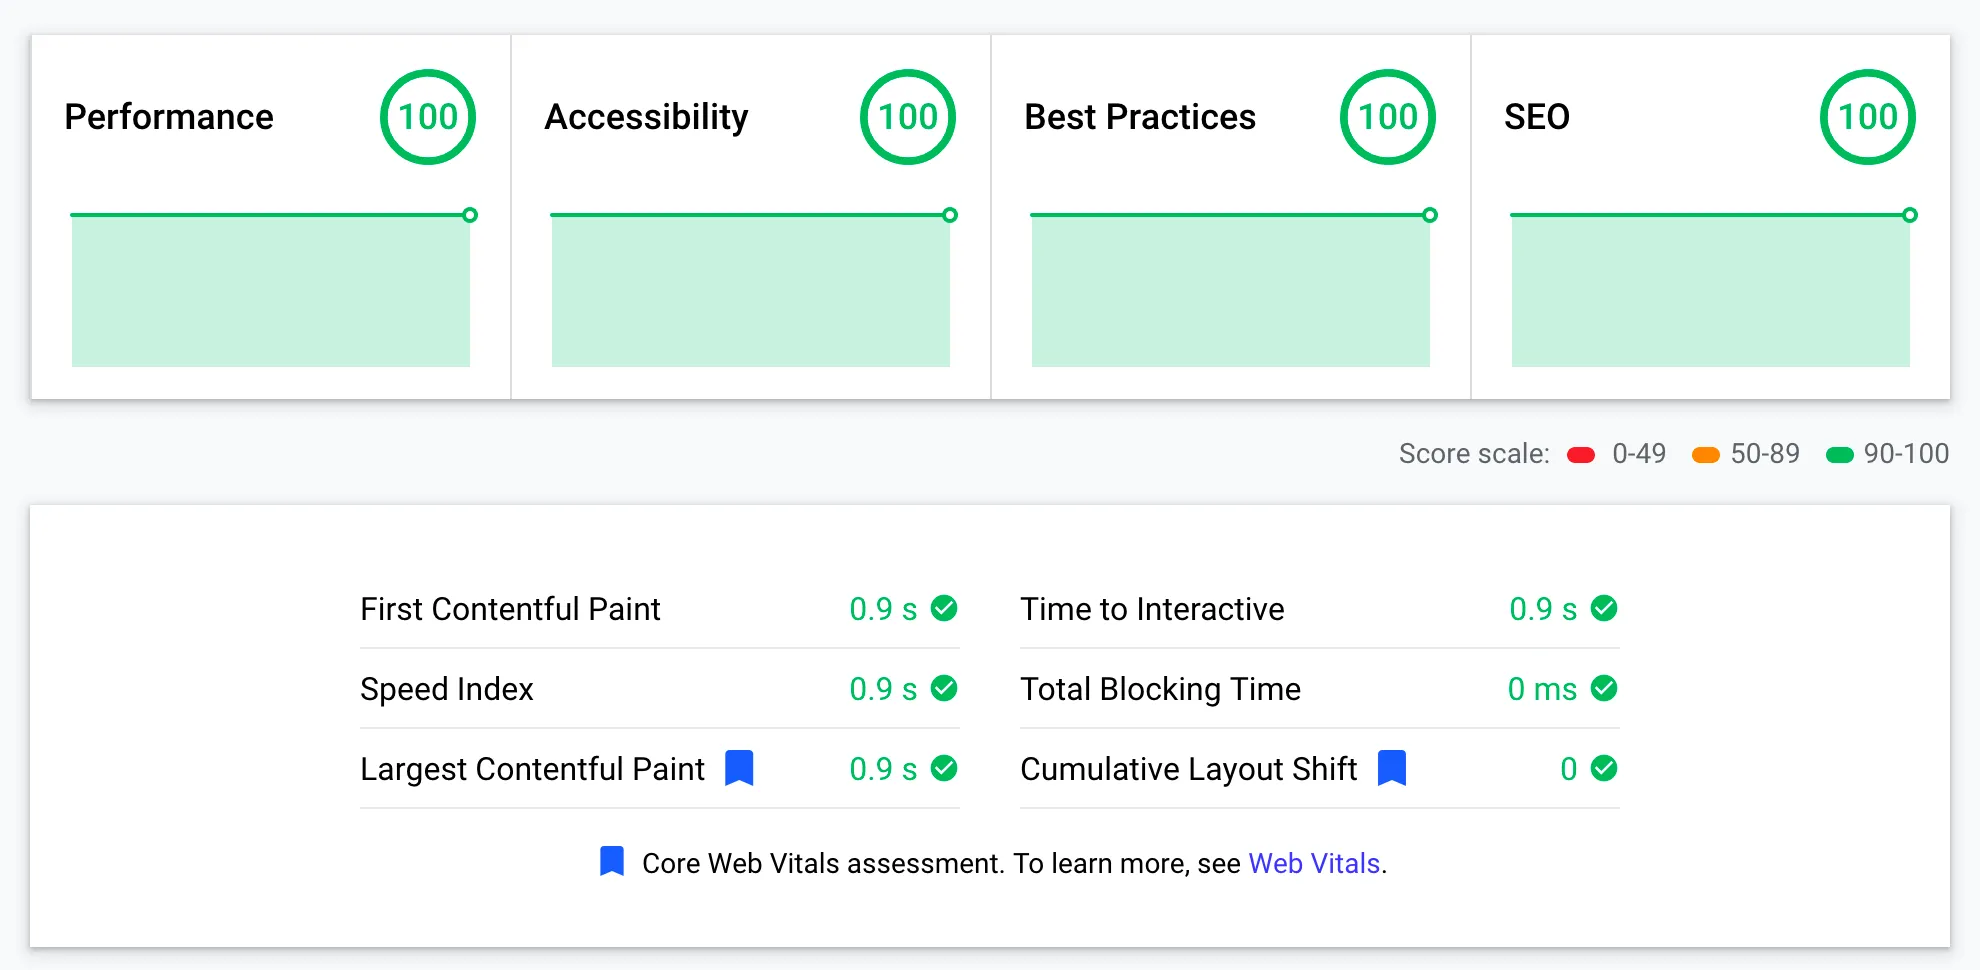Click the Cumulative Layout Shift metric label
Image resolution: width=1980 pixels, height=970 pixels.
tap(1188, 769)
